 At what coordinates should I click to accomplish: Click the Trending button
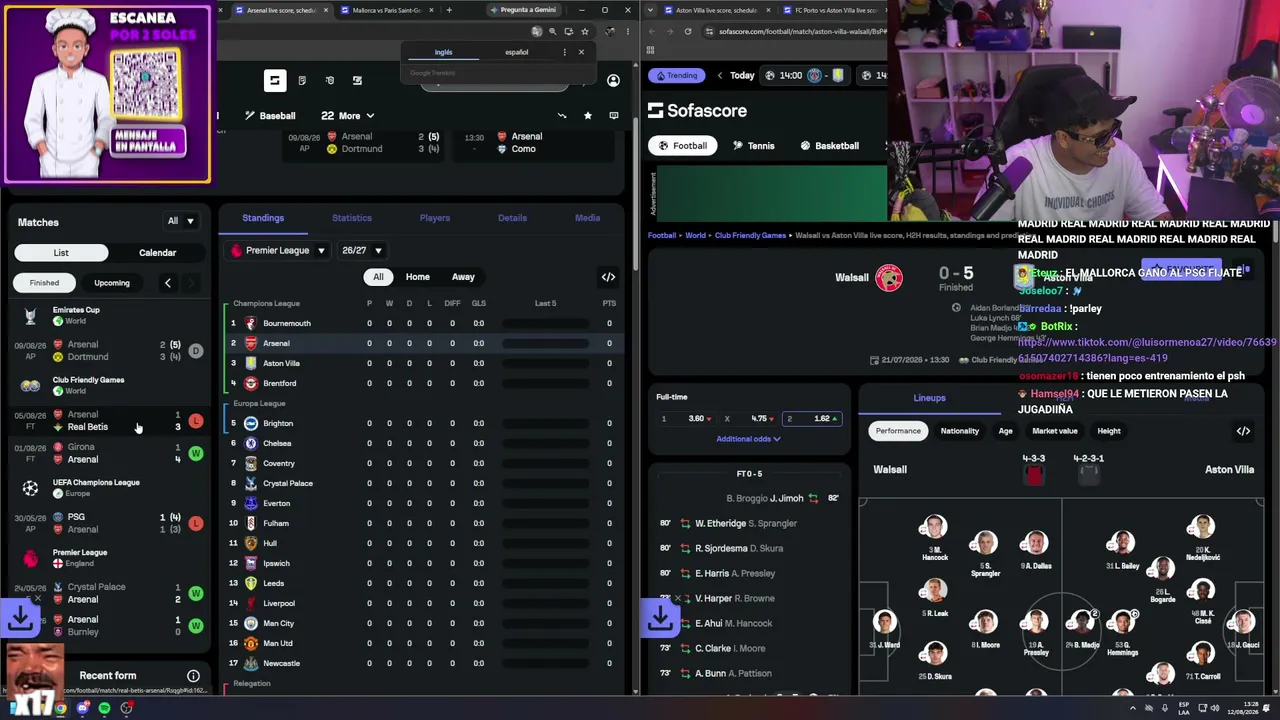[675, 75]
